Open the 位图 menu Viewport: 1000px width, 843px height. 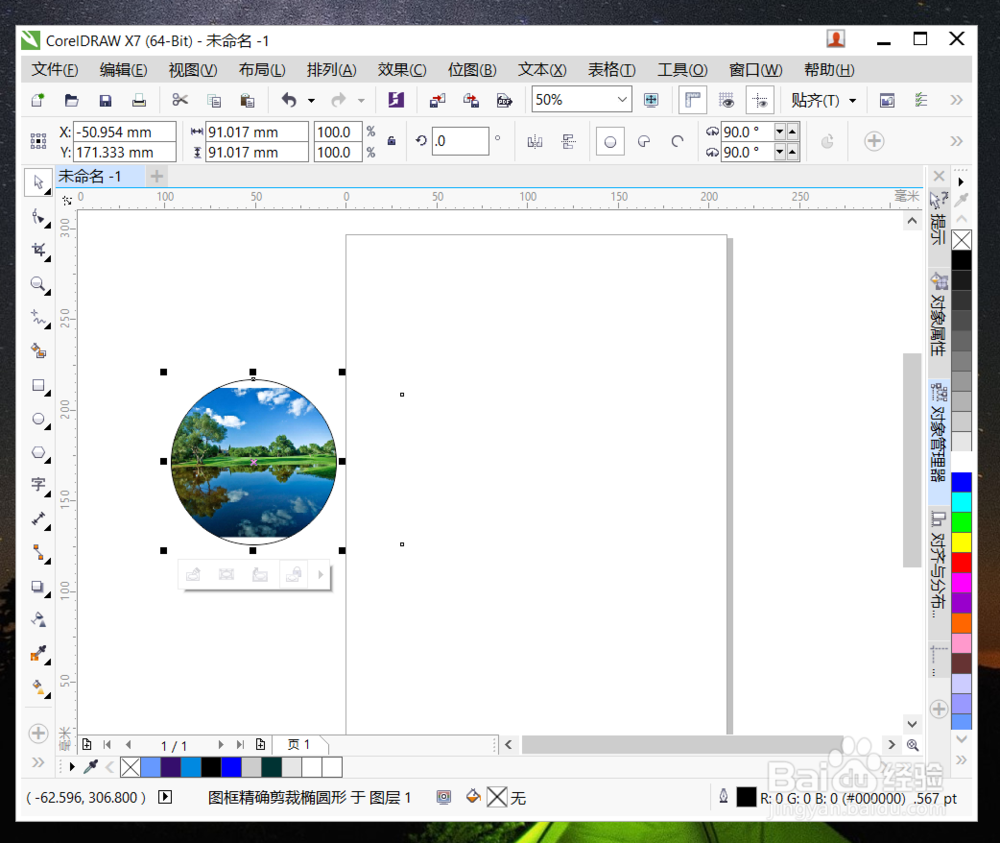[472, 70]
